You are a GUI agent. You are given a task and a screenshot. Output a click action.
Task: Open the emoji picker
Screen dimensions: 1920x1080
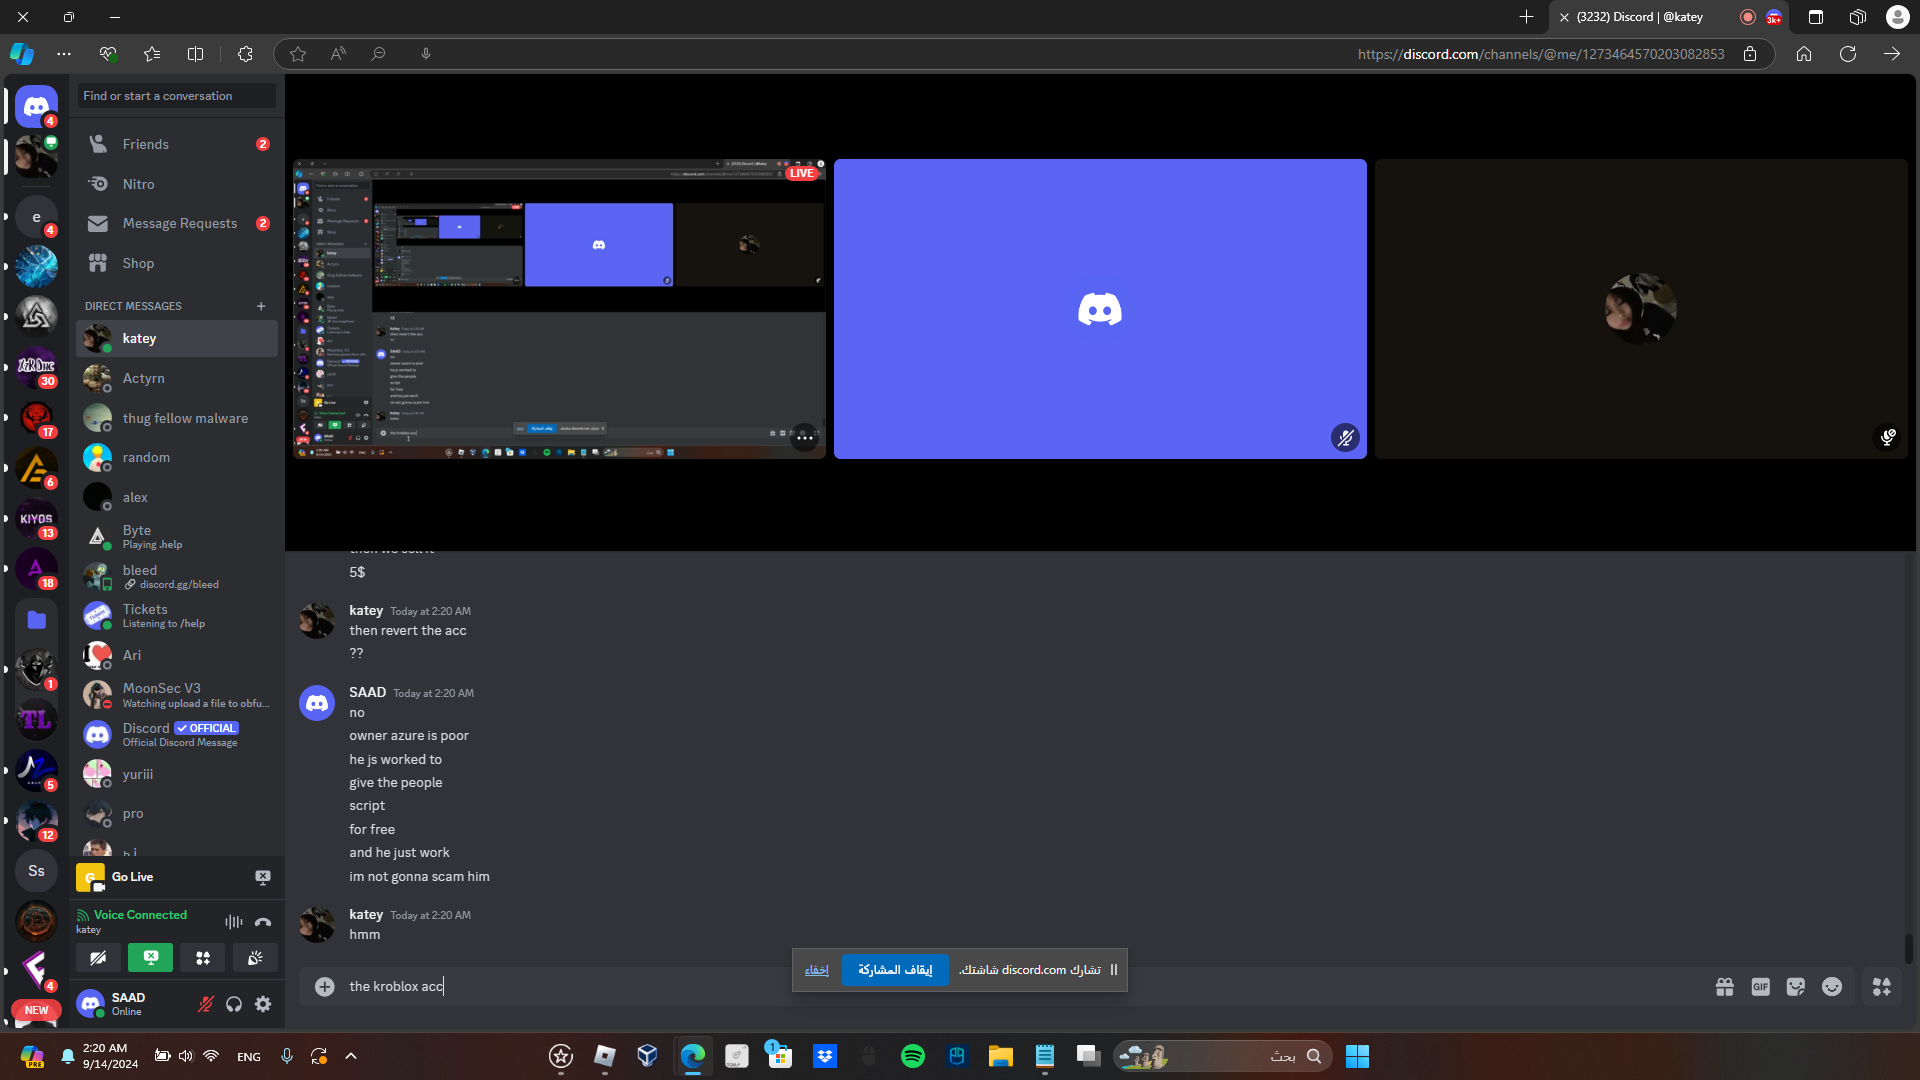pos(1832,987)
